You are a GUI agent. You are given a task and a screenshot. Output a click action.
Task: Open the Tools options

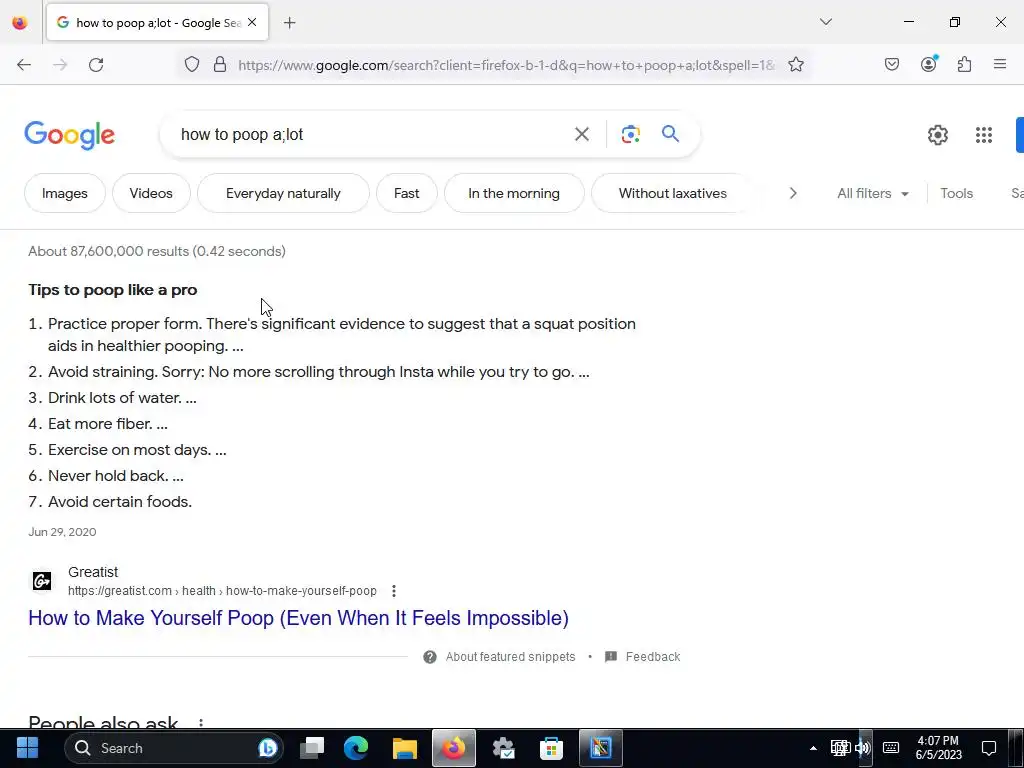point(956,193)
